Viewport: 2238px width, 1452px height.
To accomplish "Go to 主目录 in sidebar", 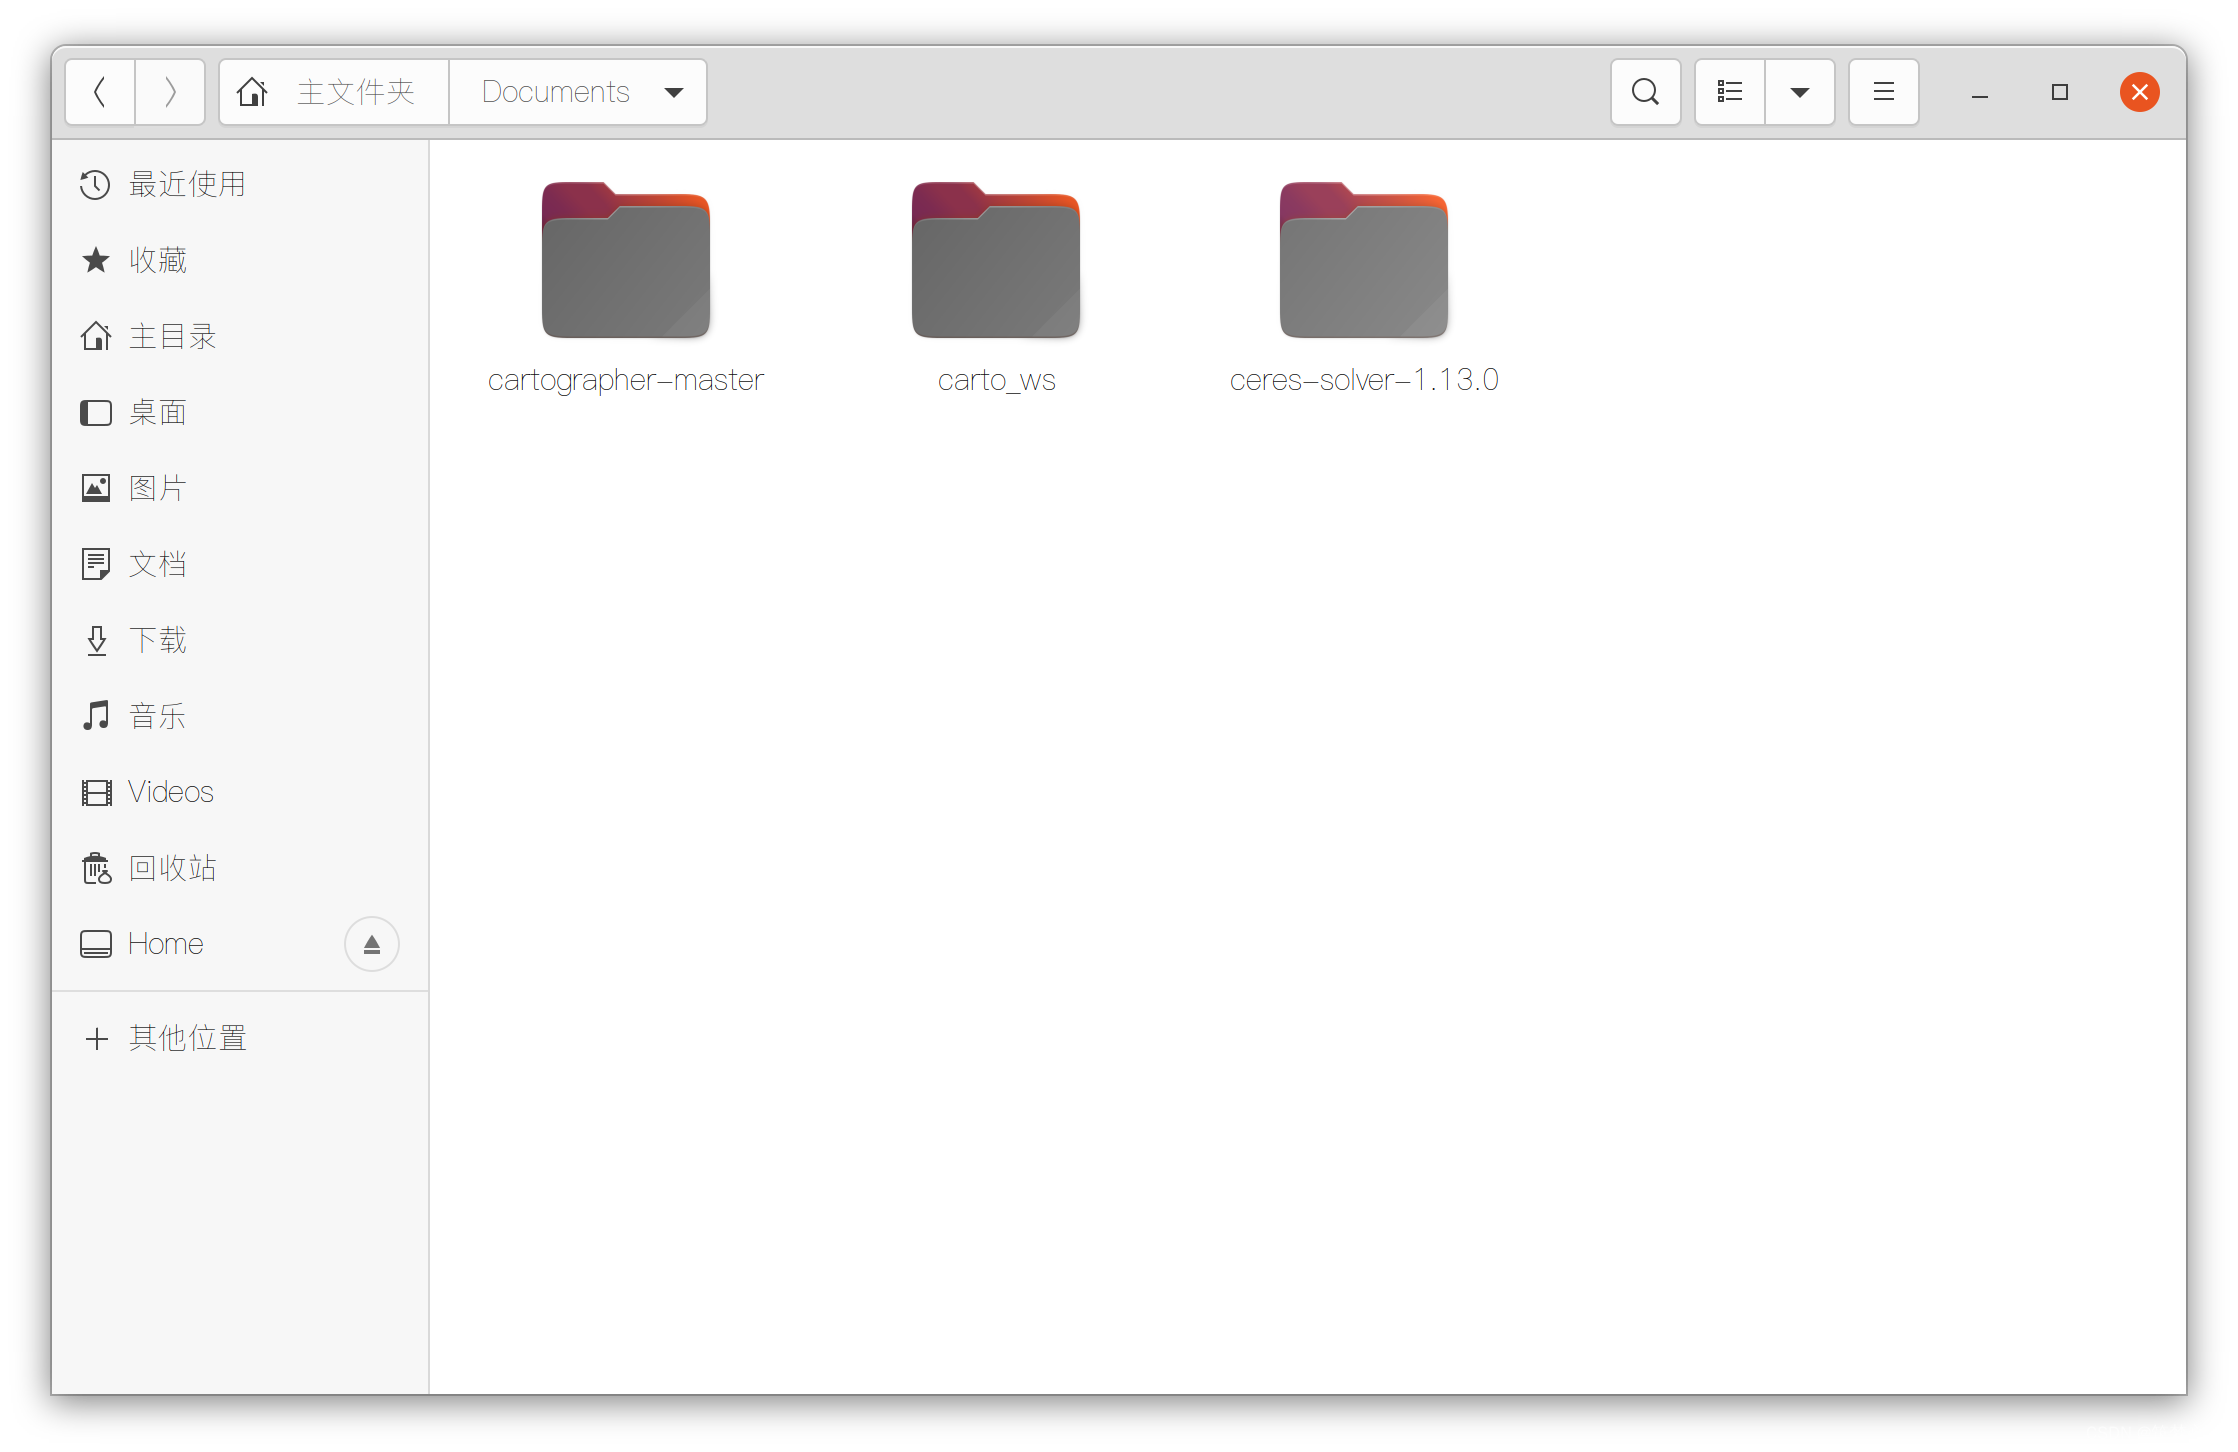I will (x=172, y=336).
